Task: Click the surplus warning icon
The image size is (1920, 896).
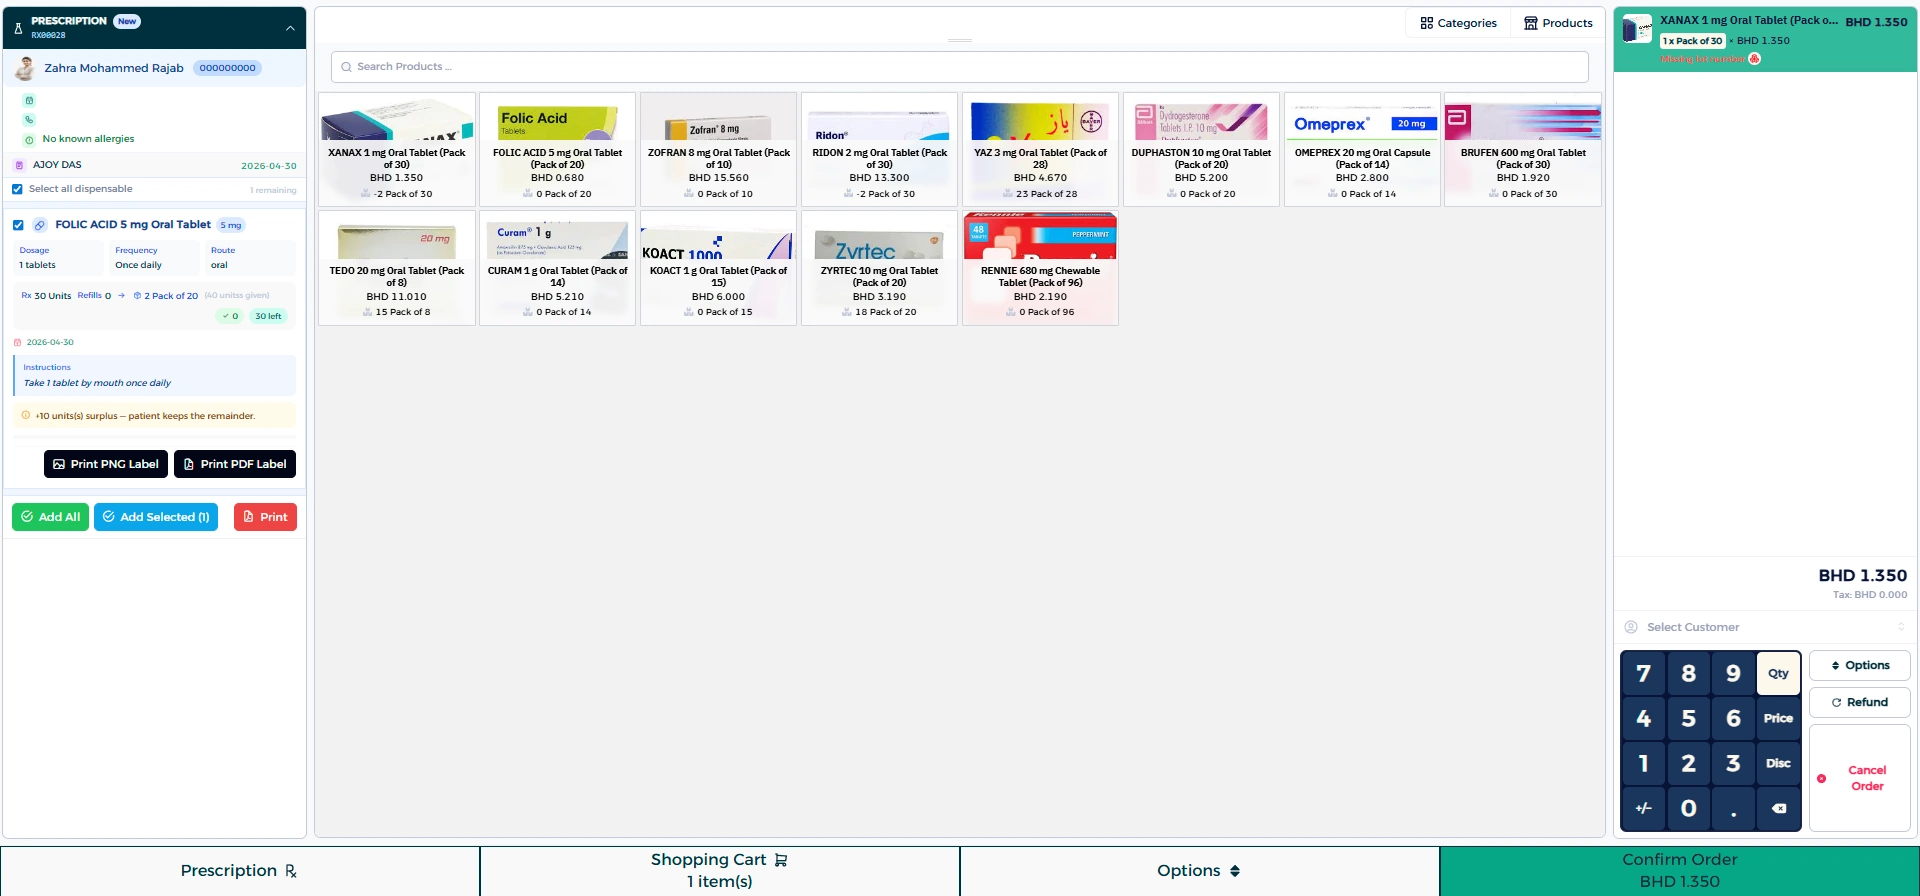Action: pos(26,415)
